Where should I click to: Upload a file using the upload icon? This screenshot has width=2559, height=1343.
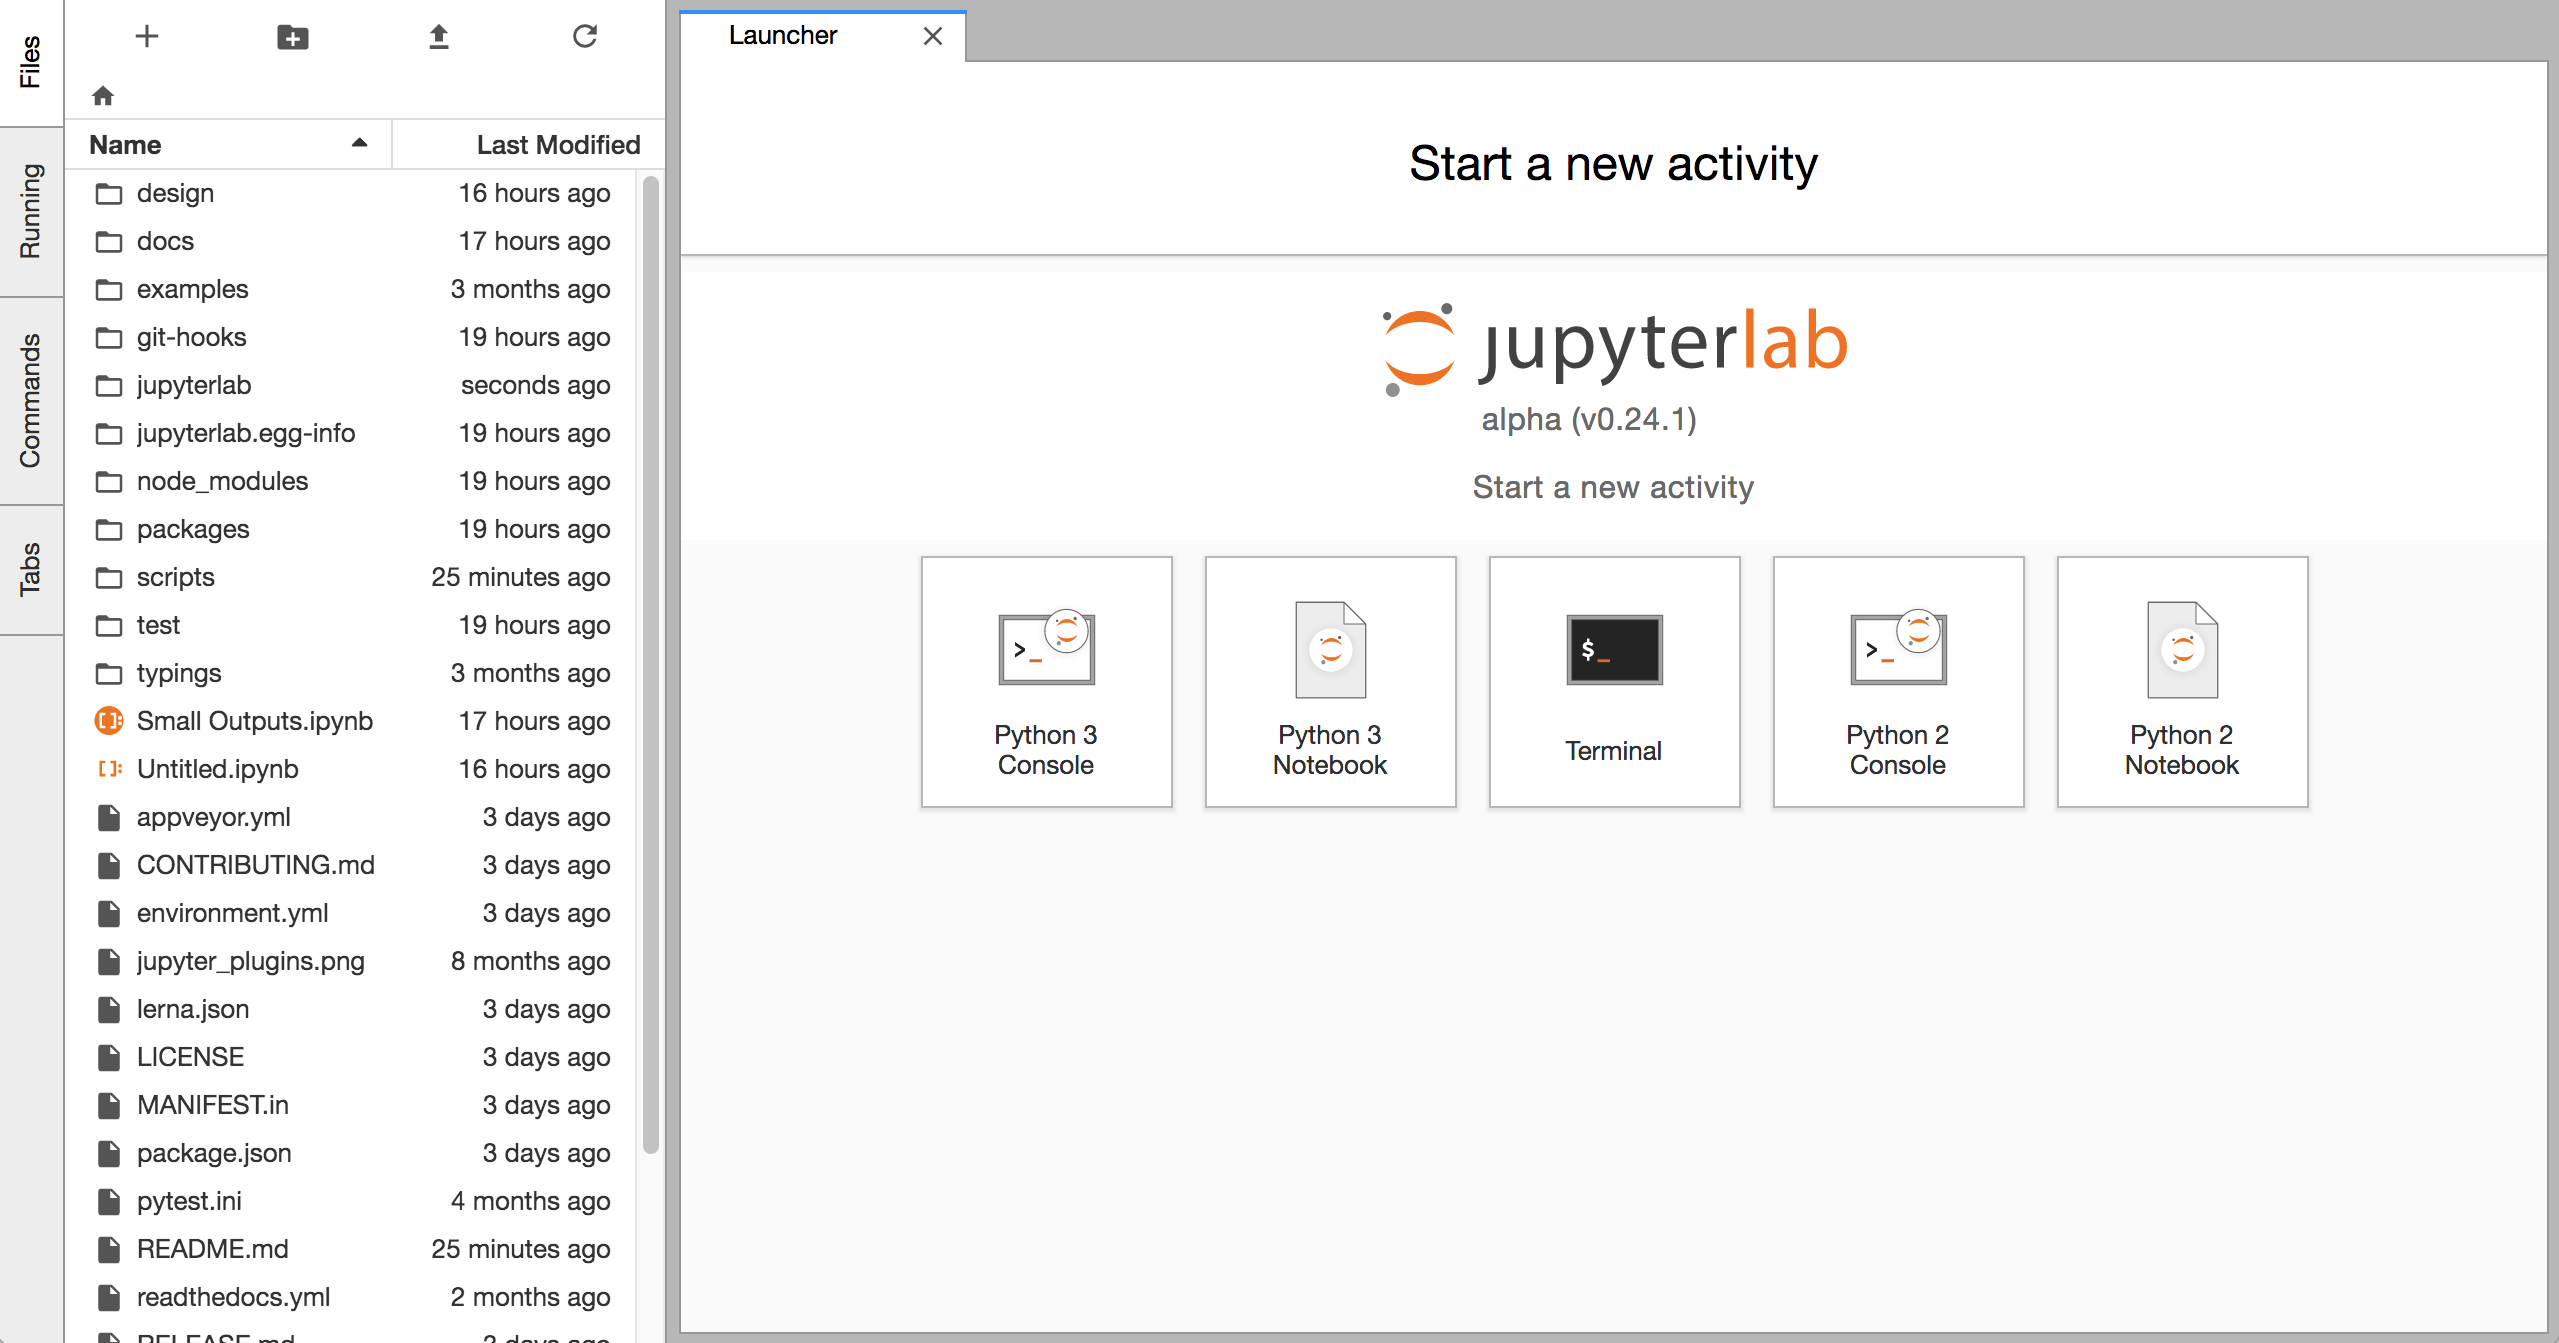click(438, 36)
